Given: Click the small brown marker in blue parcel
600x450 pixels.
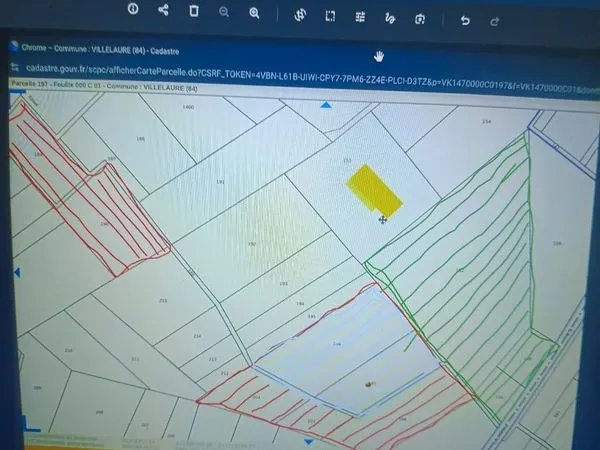Looking at the screenshot, I should [369, 384].
